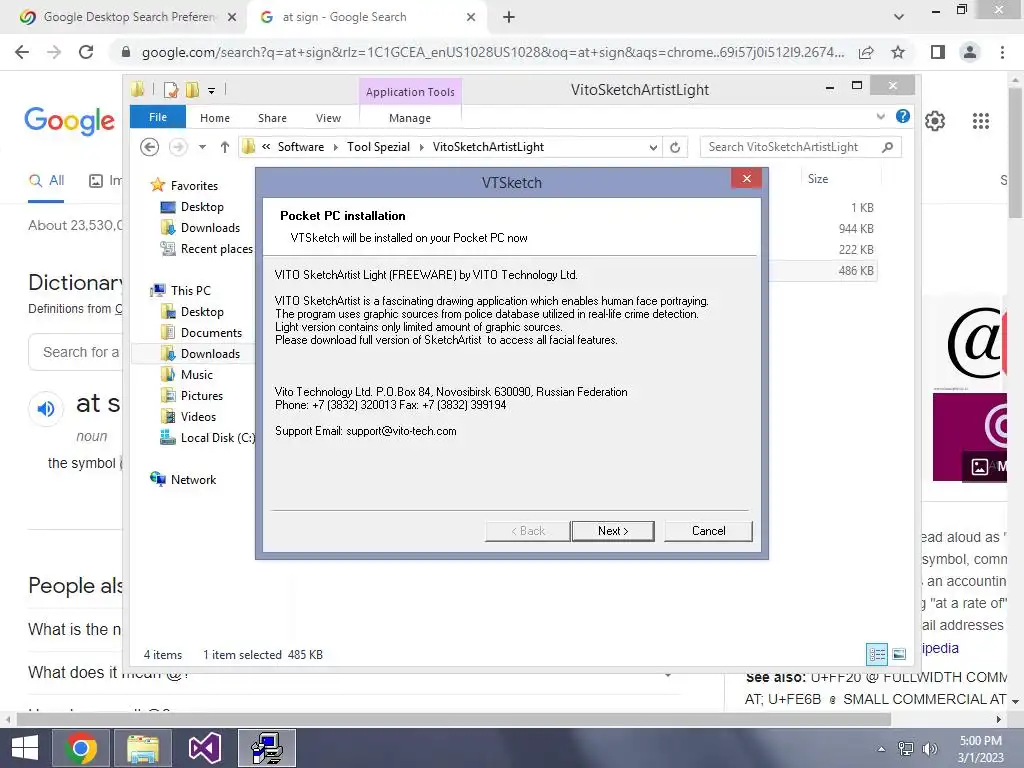
Task: Switch to the Share ribbon tab
Action: (272, 118)
